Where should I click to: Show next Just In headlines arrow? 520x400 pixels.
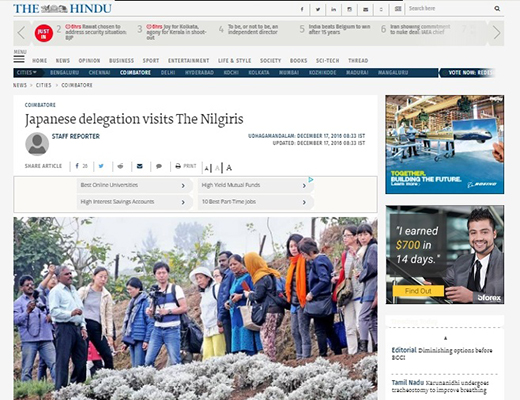point(497,33)
